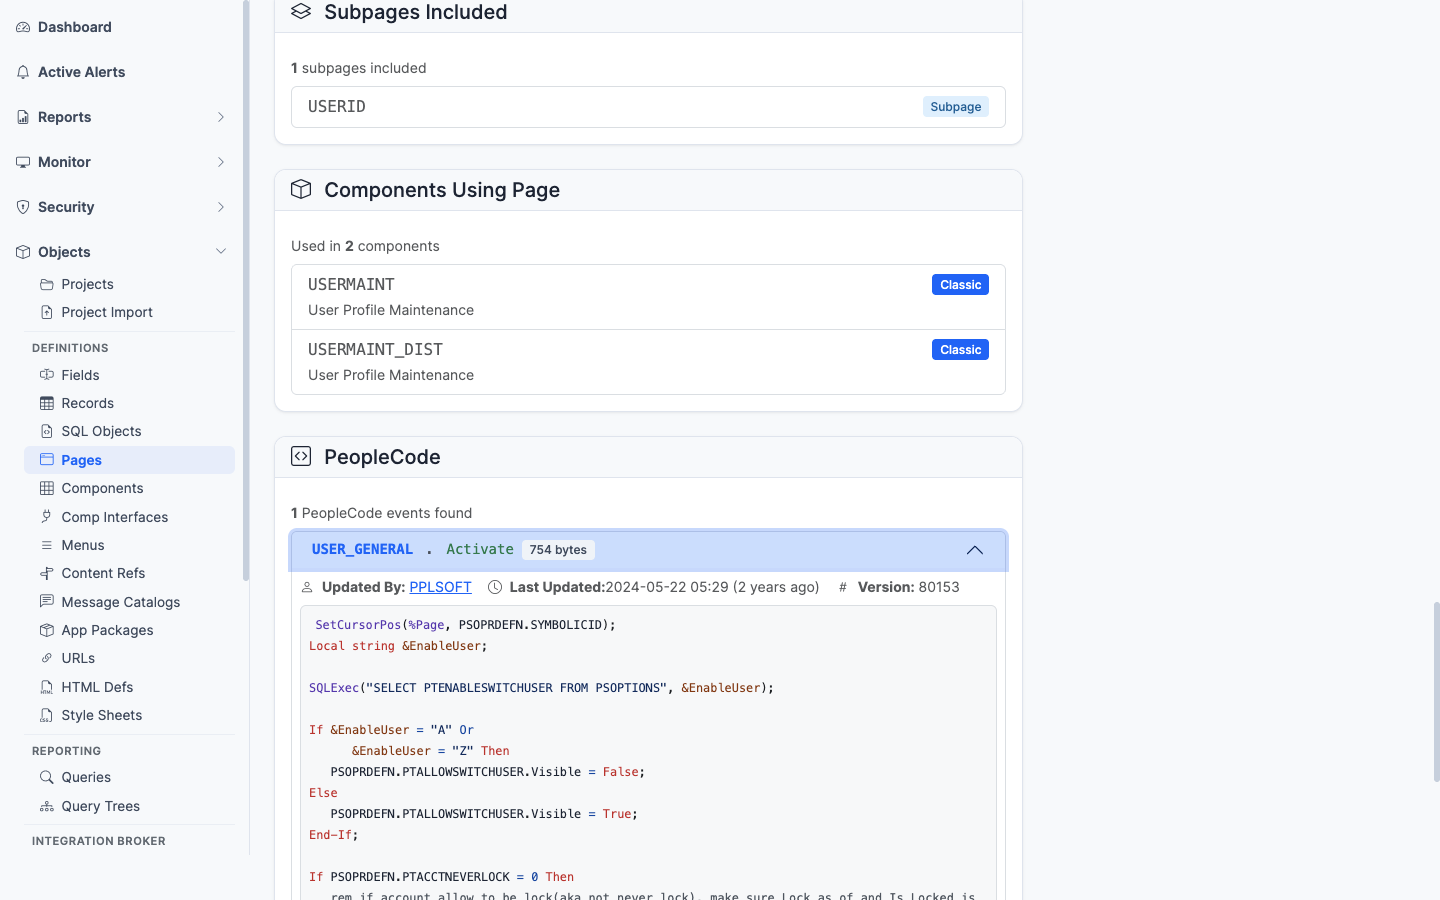Collapse the USER_GENERAL Activate PeopleCode panel
Image resolution: width=1440 pixels, height=900 pixels.
click(x=975, y=550)
